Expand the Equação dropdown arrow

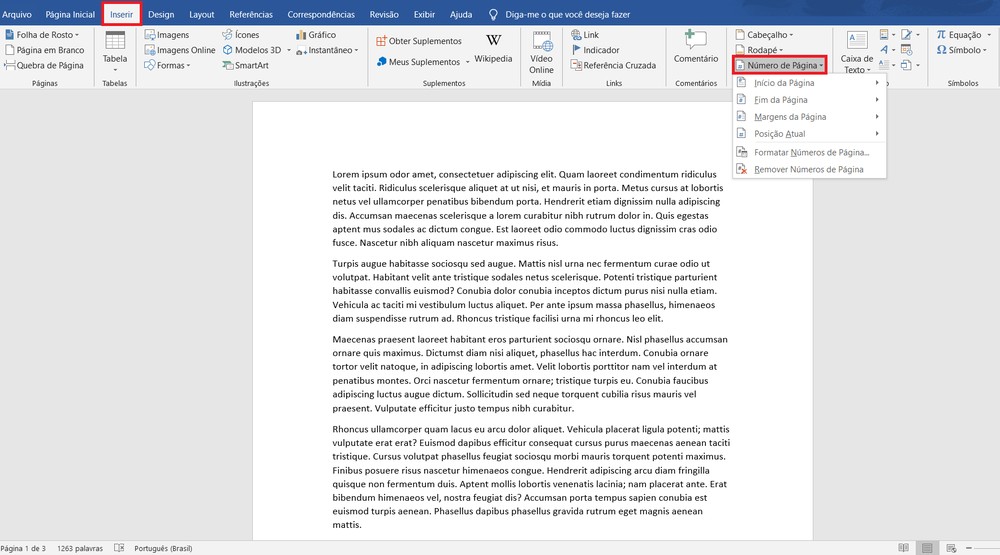[x=989, y=34]
